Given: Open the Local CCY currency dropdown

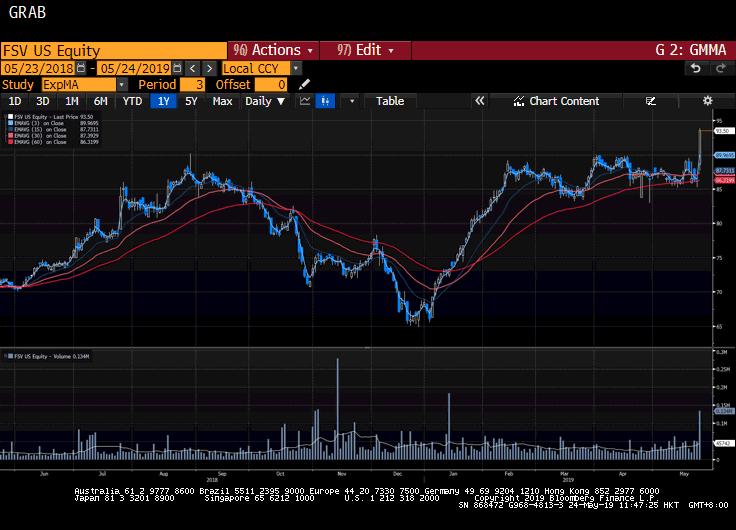Looking at the screenshot, I should point(296,69).
